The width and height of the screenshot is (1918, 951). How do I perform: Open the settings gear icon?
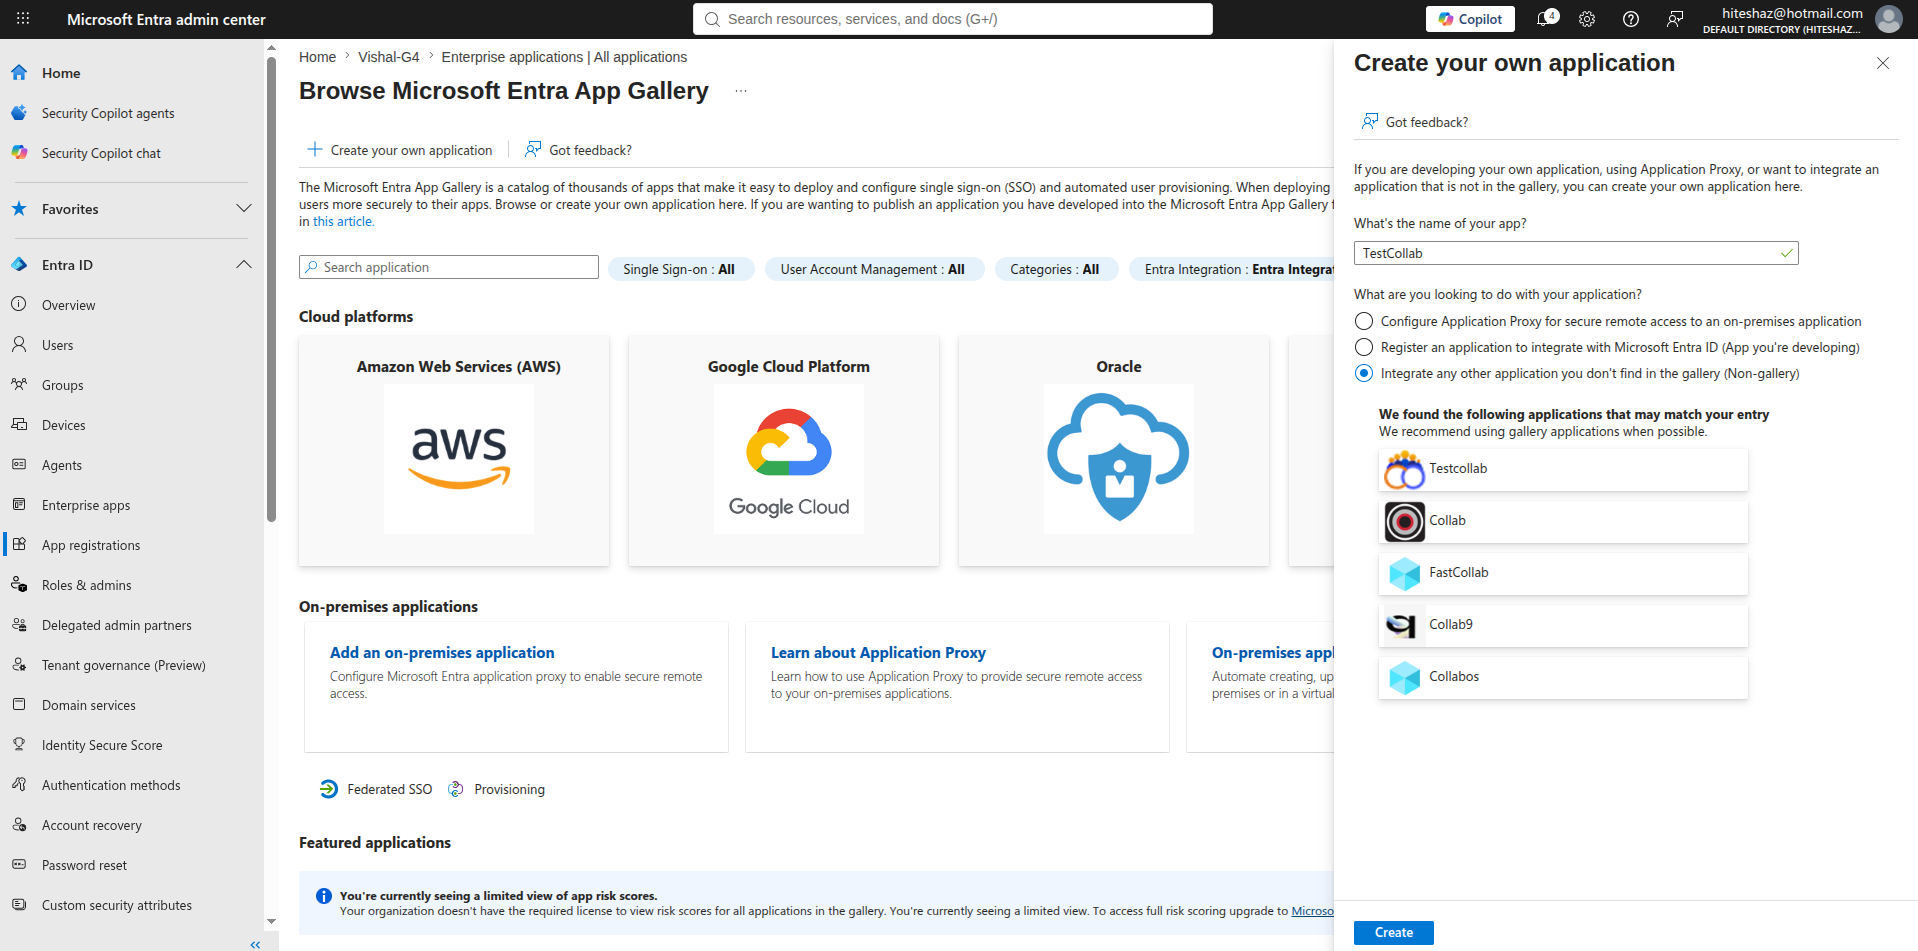click(1587, 19)
